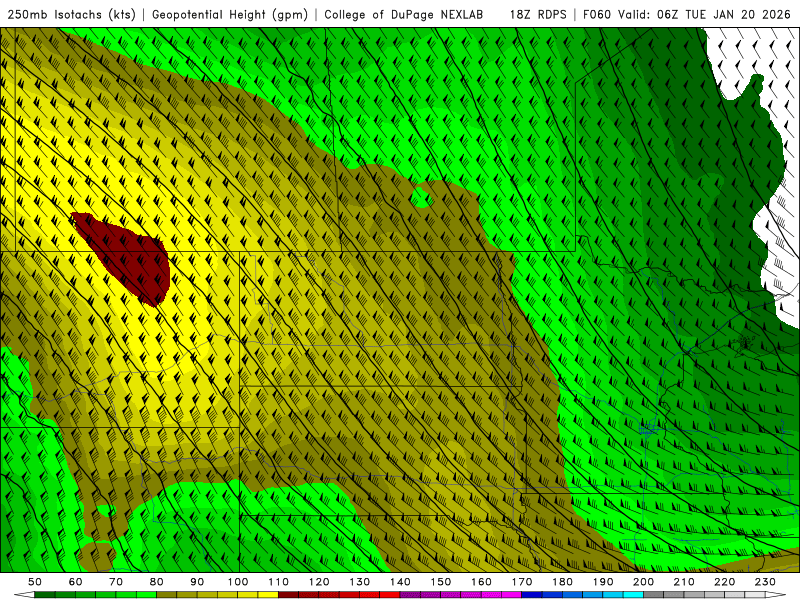Click the '18Z RDPS' model run label
This screenshot has height=600, width=800.
(x=538, y=14)
